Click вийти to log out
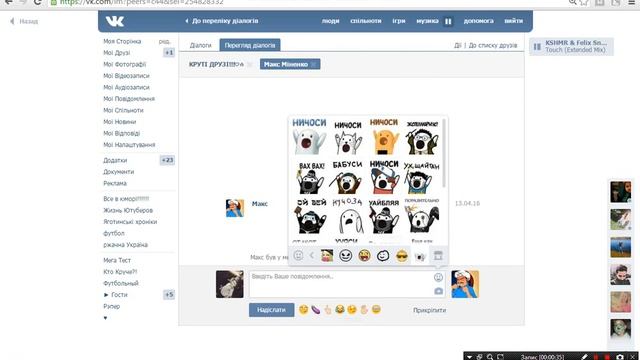640x360 pixels. (x=513, y=21)
